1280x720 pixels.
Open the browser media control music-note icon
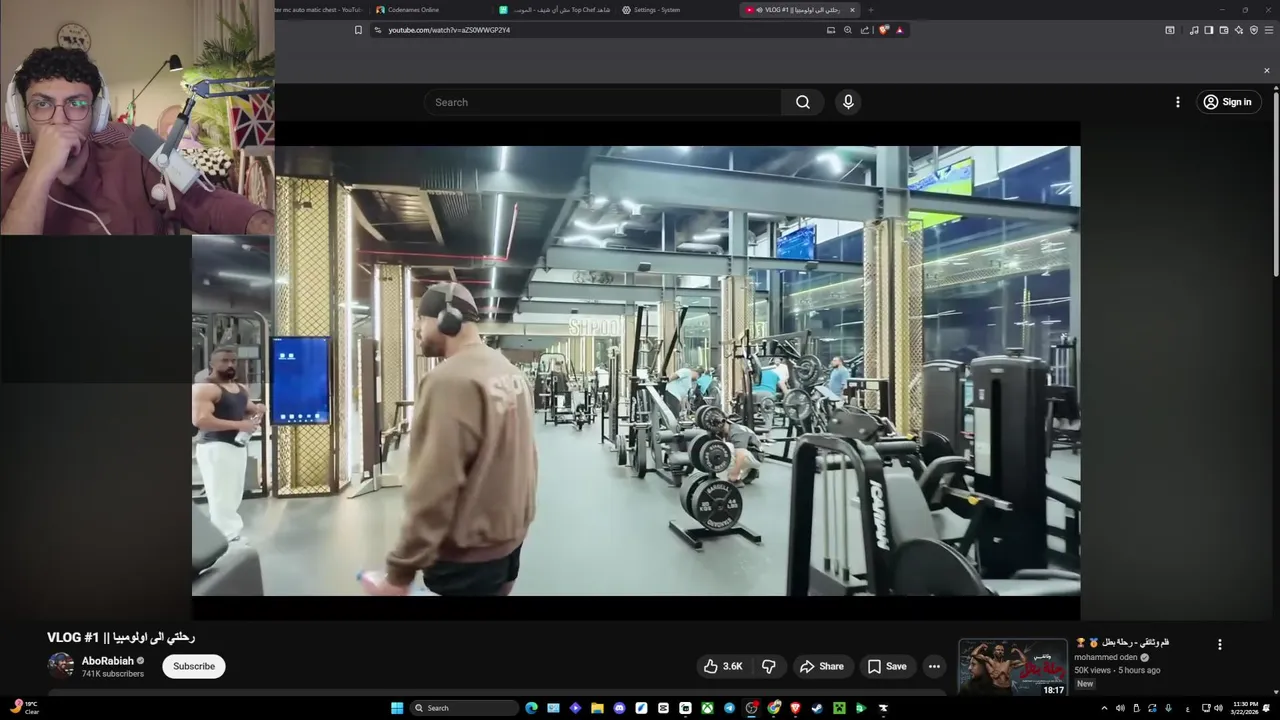(x=1194, y=30)
